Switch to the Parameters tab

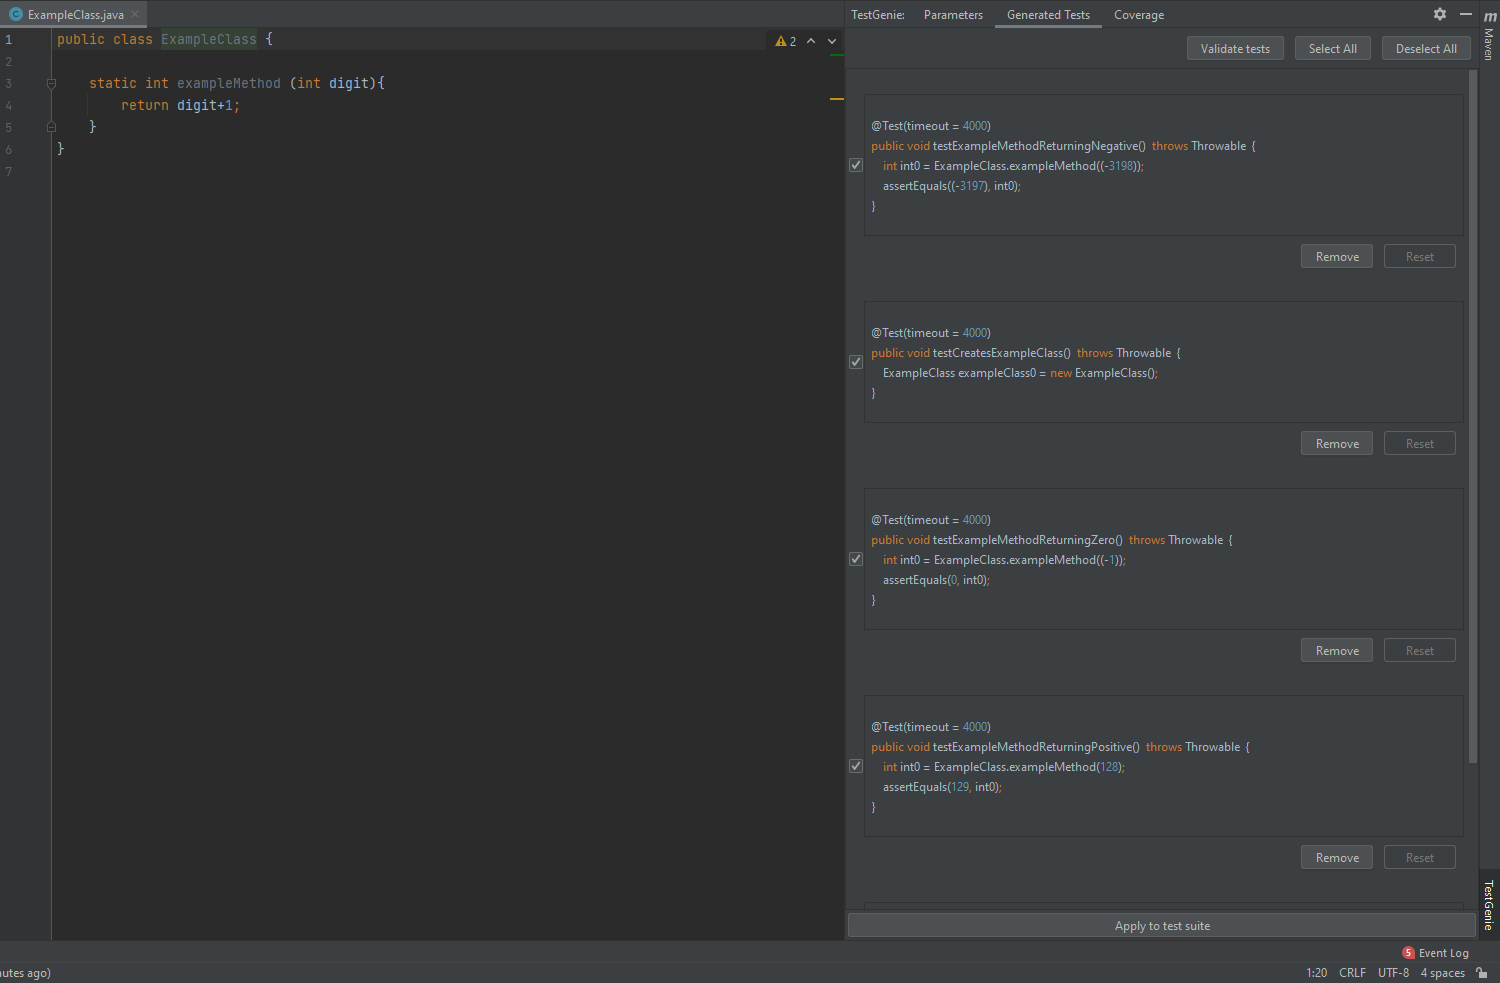tap(953, 15)
